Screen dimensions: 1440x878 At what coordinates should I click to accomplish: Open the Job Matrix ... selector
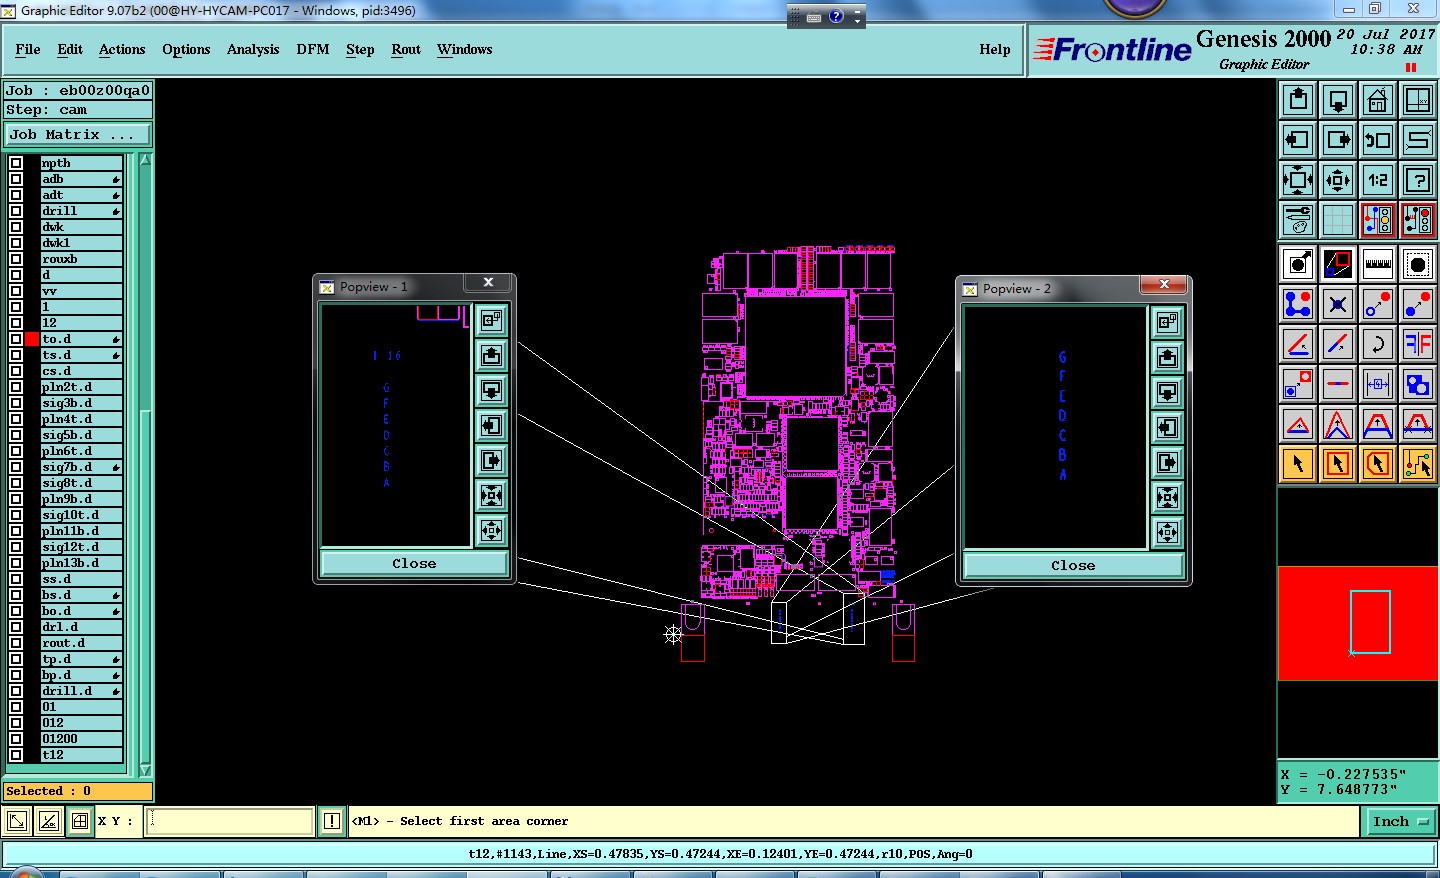pyautogui.click(x=78, y=134)
